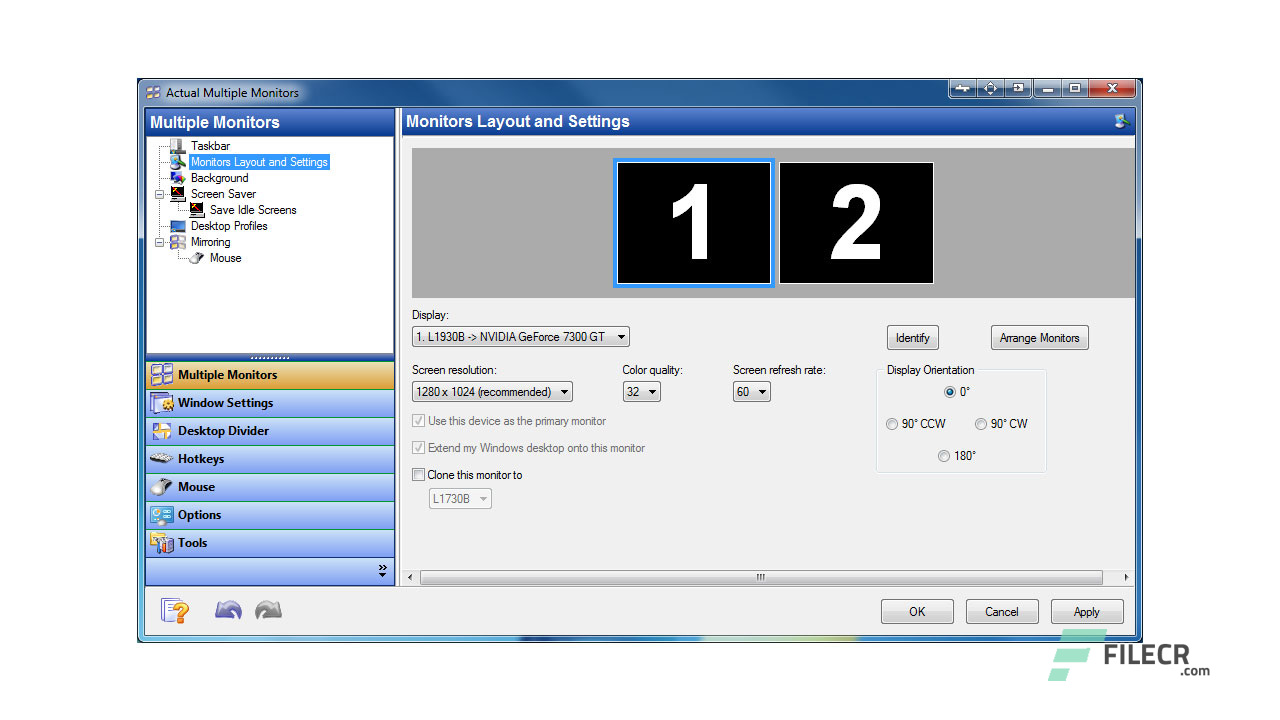Viewport: 1280px width, 720px height.
Task: Click the gray redo arrow icon
Action: pyautogui.click(x=268, y=609)
